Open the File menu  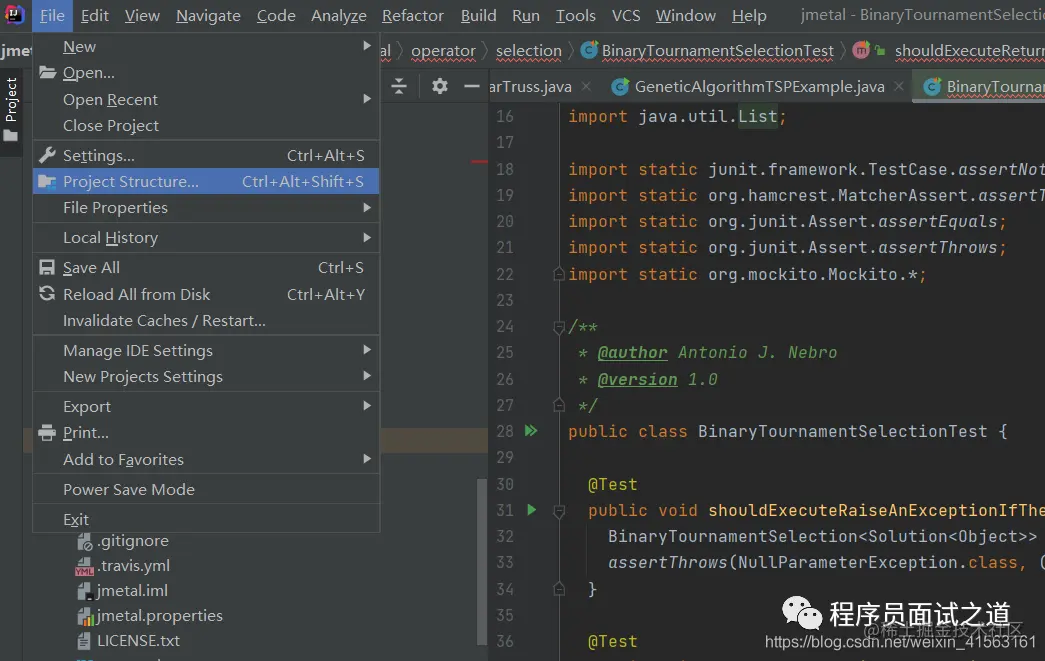point(52,15)
